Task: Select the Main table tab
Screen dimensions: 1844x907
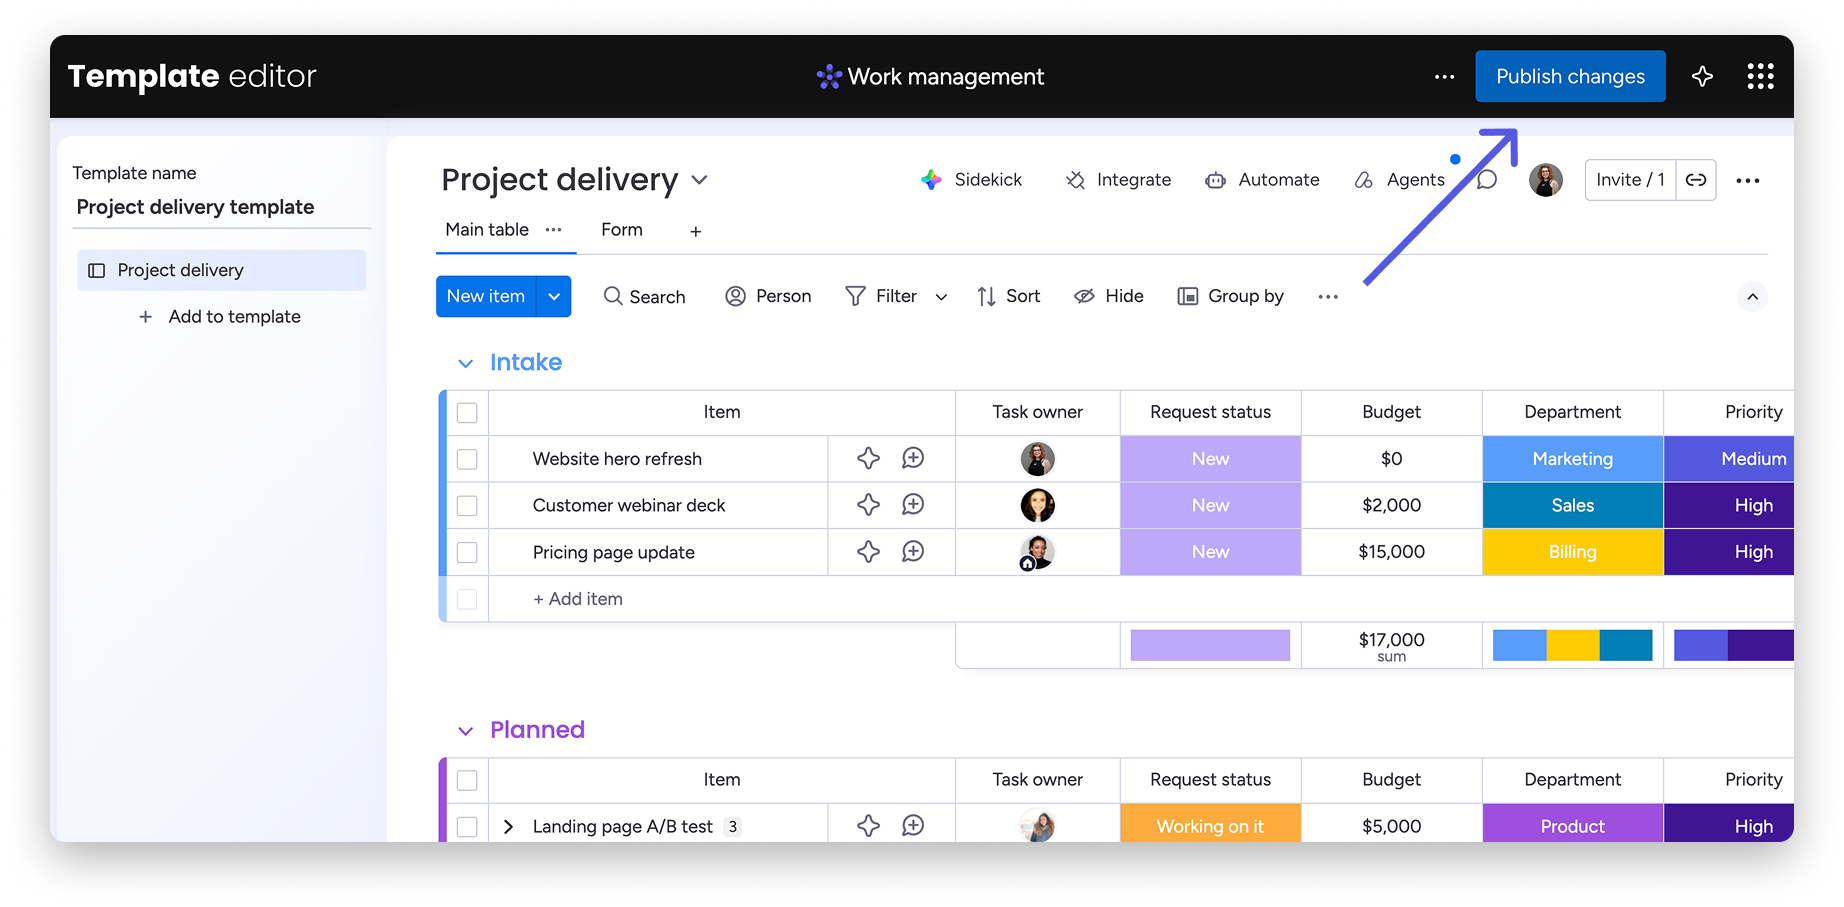Action: (x=487, y=230)
